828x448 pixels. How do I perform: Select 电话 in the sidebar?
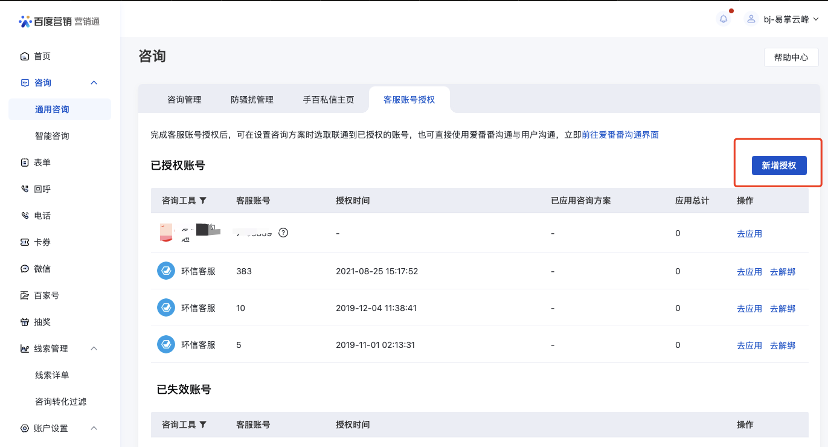tap(41, 215)
